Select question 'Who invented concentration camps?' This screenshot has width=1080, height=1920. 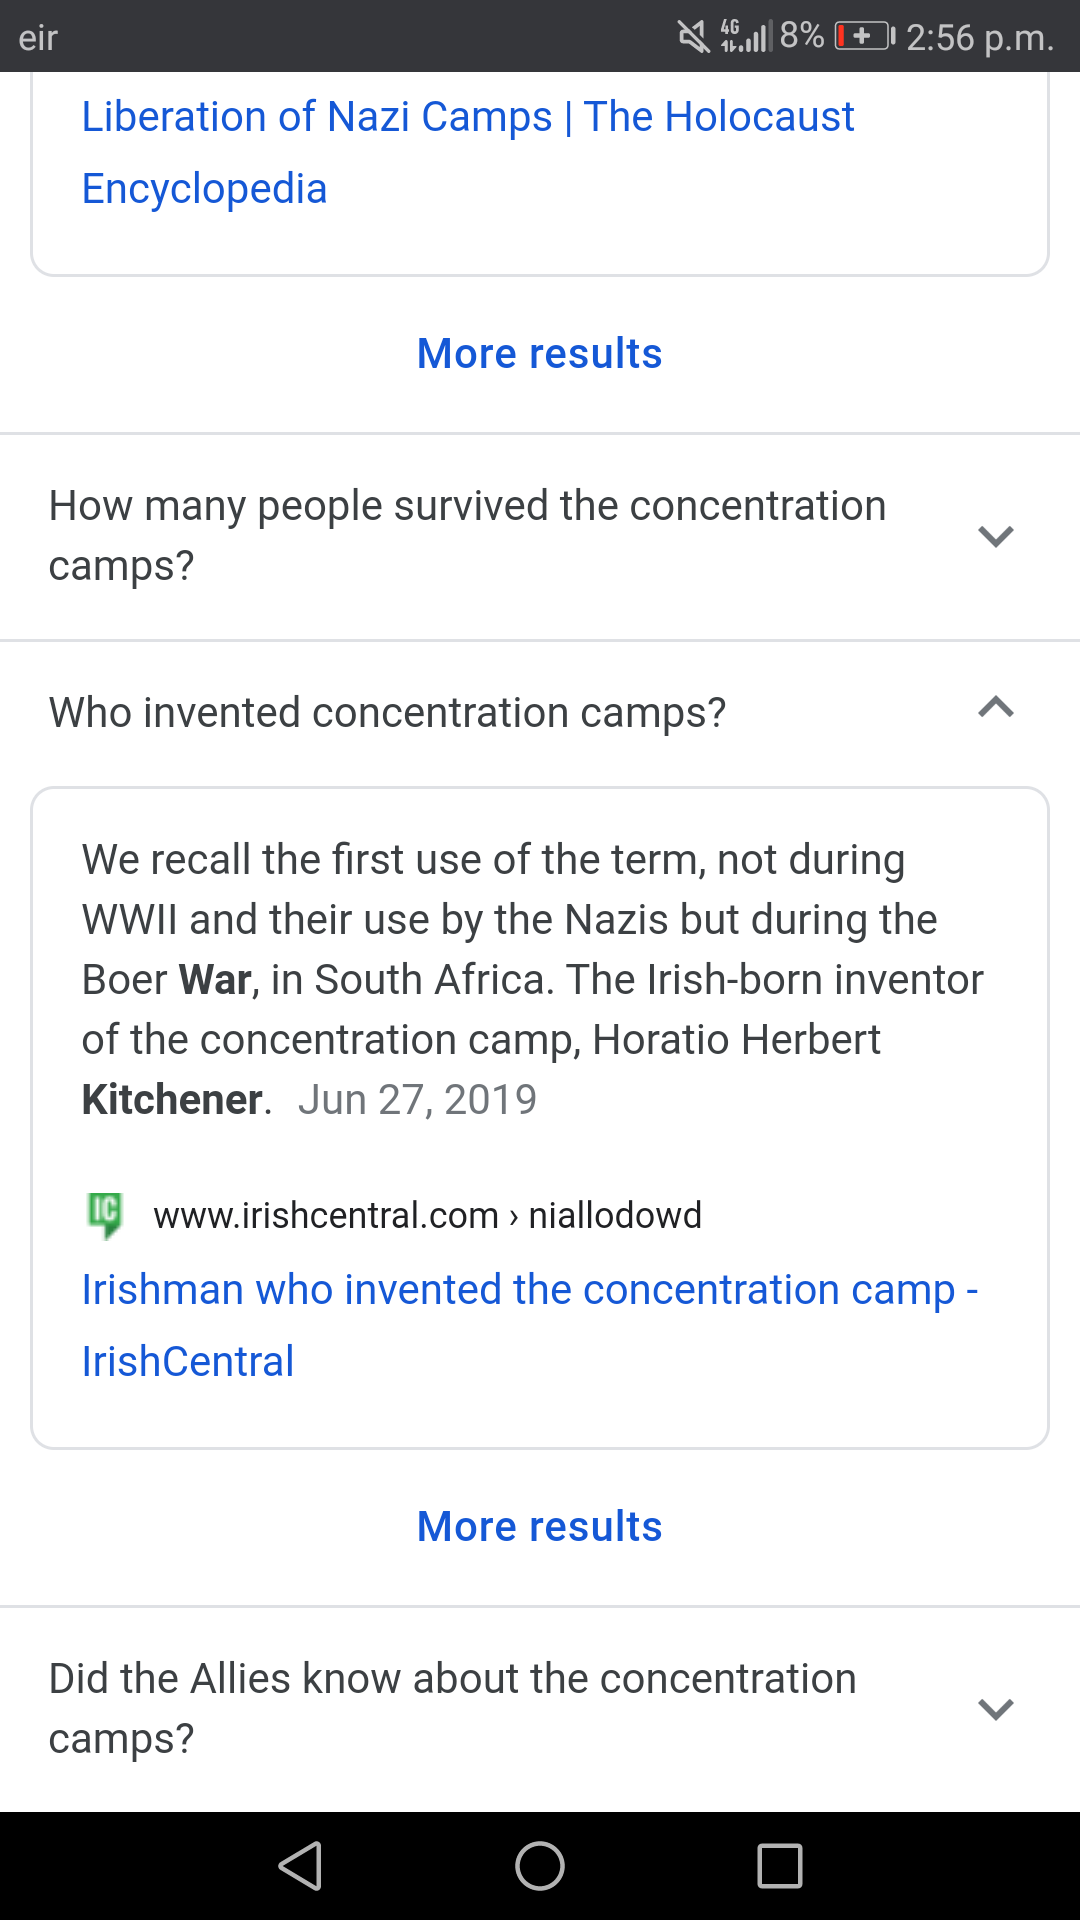tap(387, 713)
